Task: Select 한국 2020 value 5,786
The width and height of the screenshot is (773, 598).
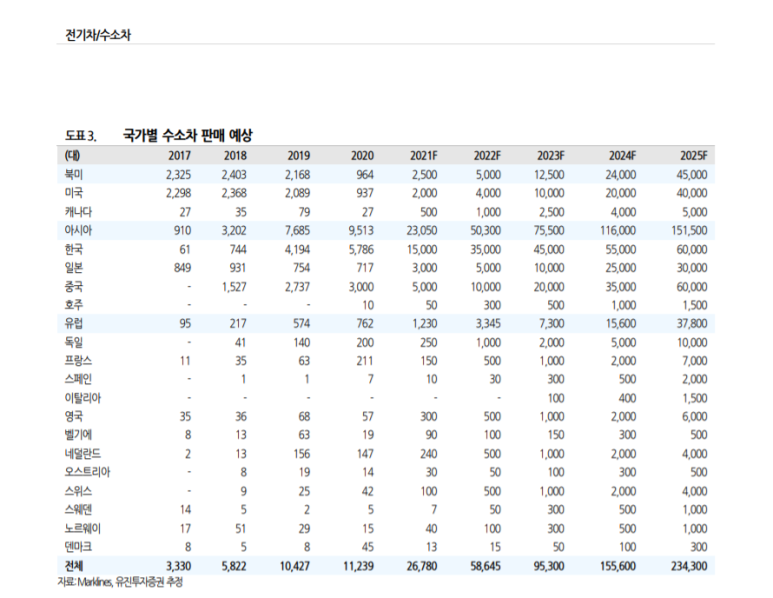Action: 361,249
